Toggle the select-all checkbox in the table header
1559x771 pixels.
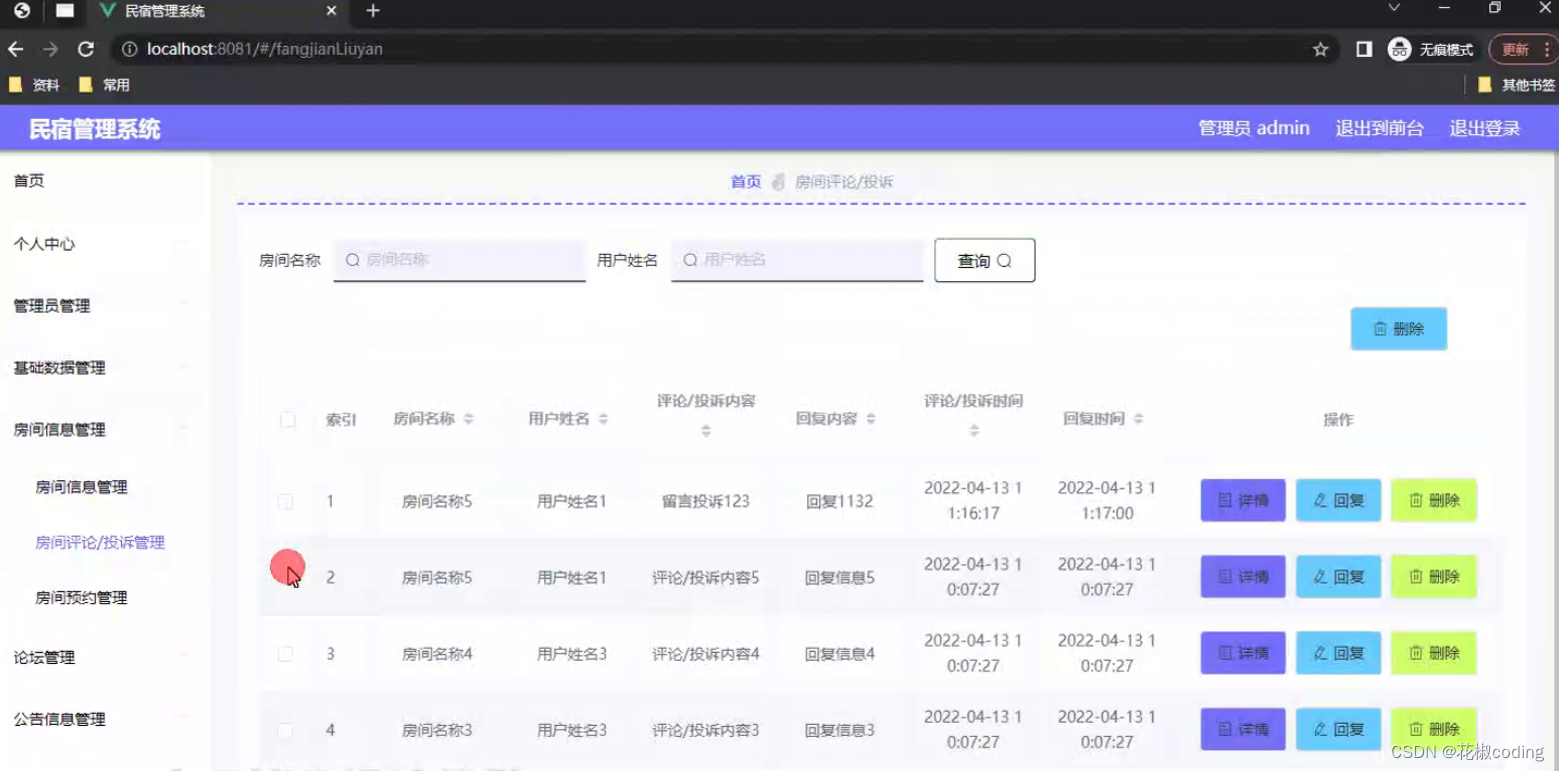[287, 420]
